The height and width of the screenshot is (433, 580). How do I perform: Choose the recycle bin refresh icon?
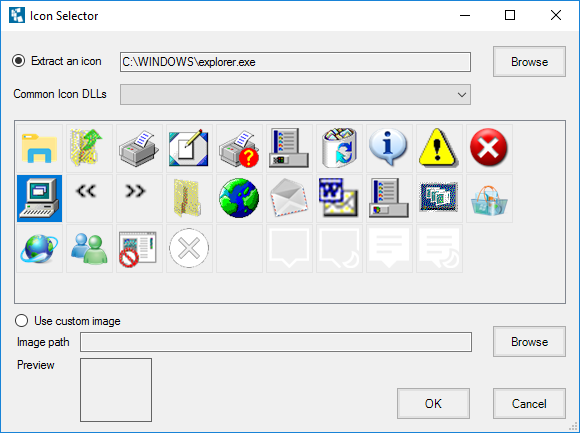coord(339,149)
